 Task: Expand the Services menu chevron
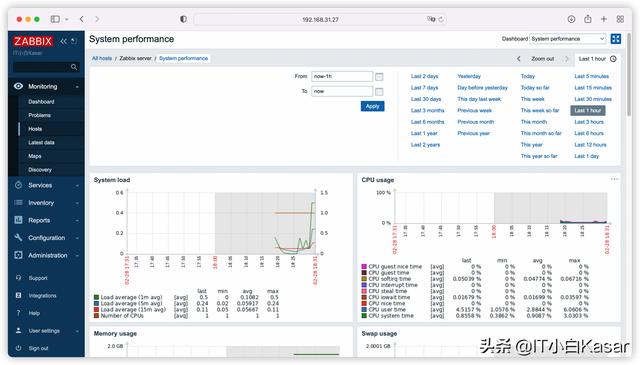[x=77, y=185]
